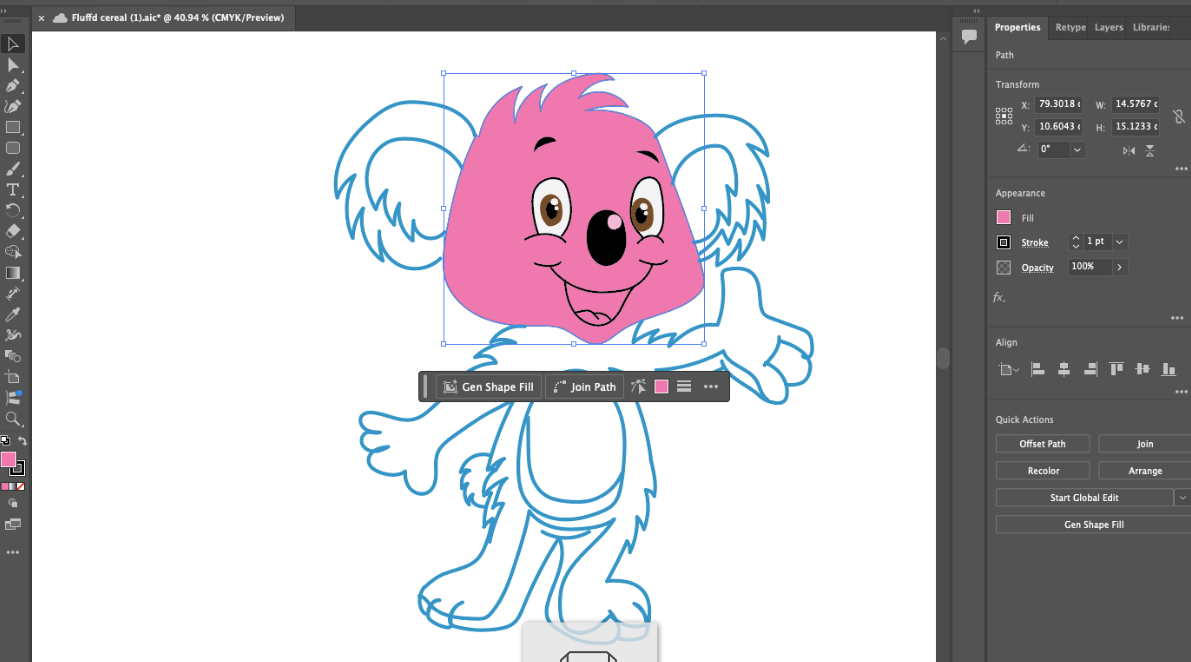Select the Artboard tool
1191x662 pixels.
pyautogui.click(x=13, y=377)
